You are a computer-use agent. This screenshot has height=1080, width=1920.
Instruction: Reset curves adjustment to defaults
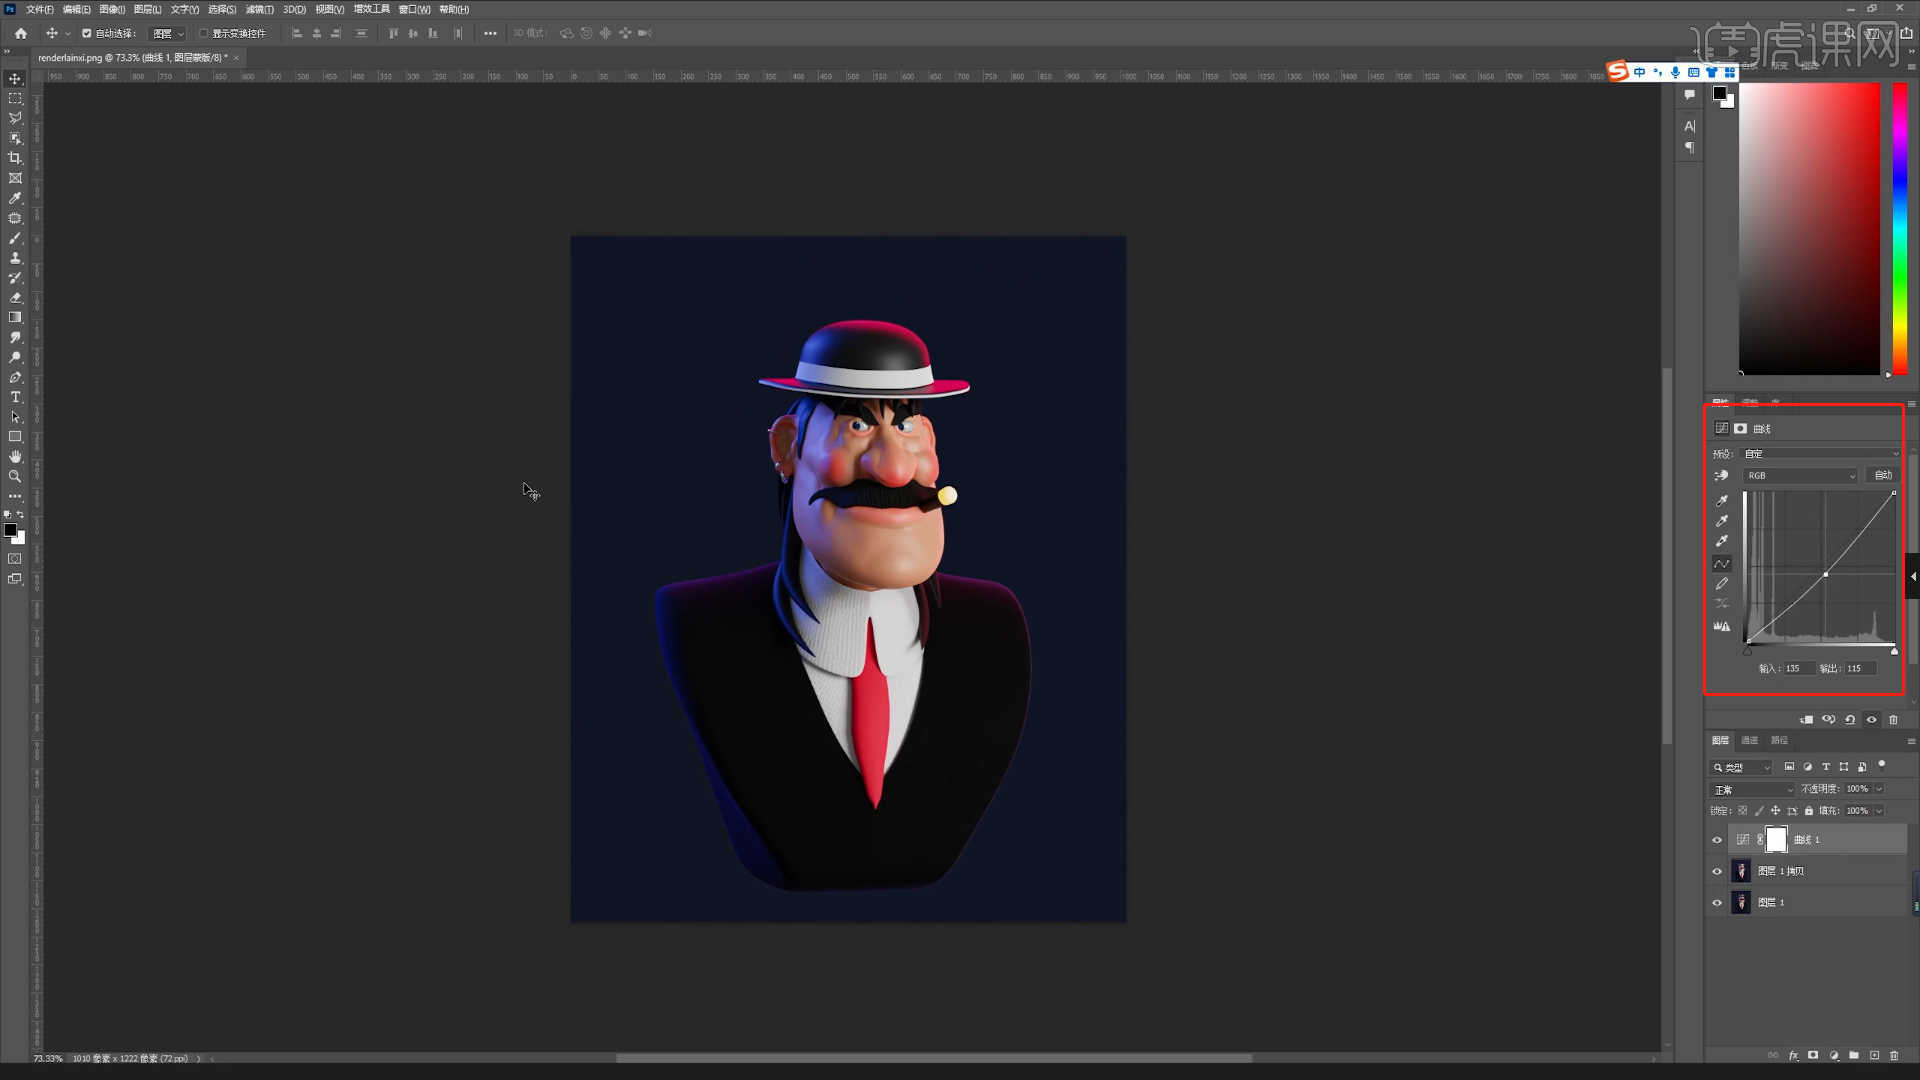[x=1850, y=720]
